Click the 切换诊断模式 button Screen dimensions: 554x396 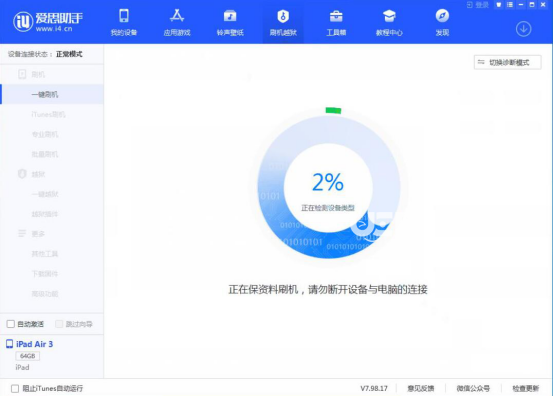[x=507, y=63]
